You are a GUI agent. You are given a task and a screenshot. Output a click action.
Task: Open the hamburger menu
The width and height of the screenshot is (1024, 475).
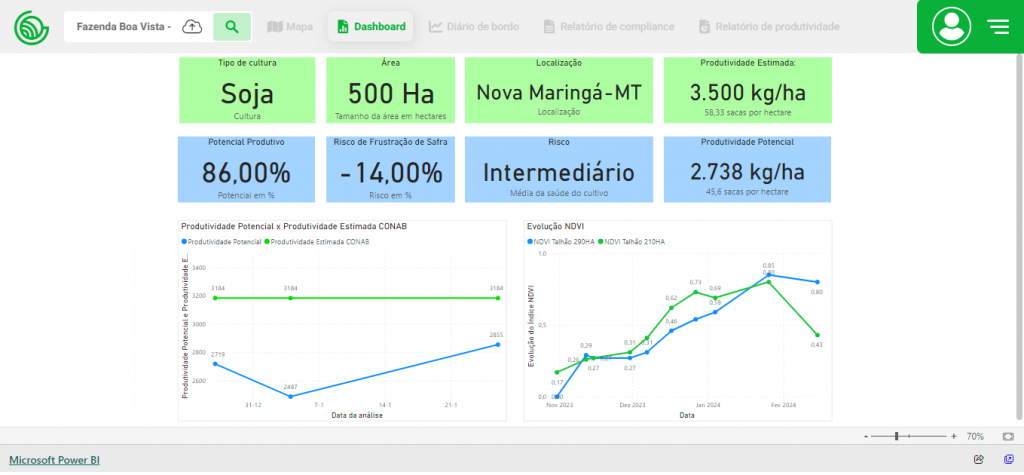(998, 27)
